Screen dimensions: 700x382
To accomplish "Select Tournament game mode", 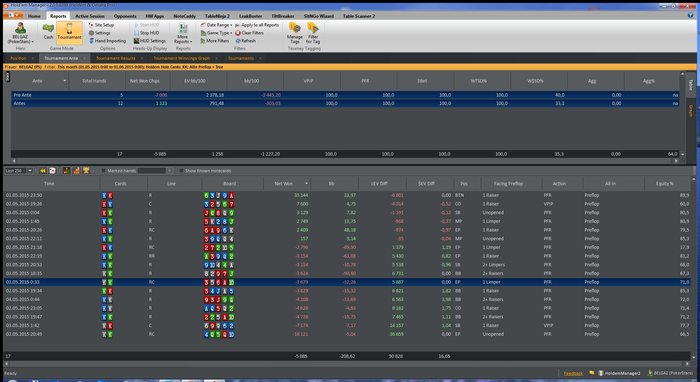I will point(69,32).
